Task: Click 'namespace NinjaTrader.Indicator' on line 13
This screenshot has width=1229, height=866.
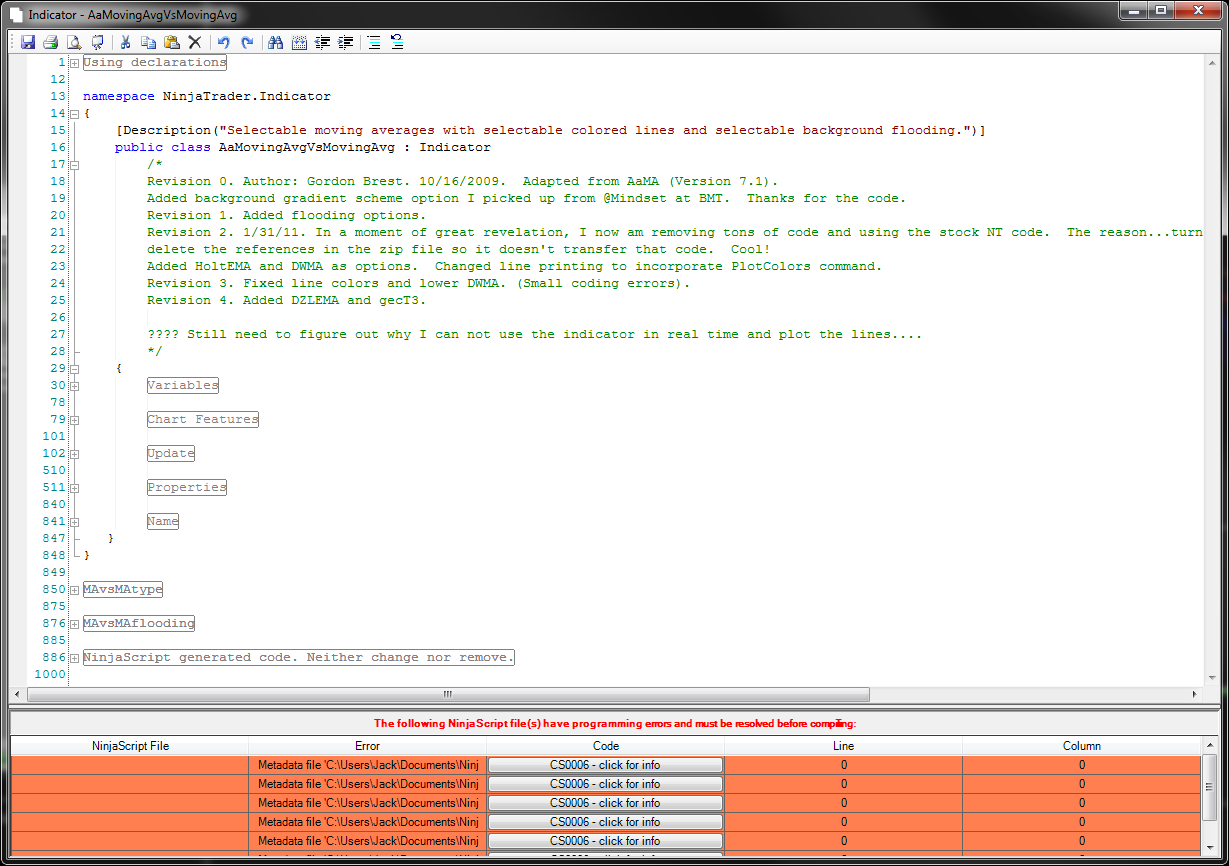Action: [207, 97]
